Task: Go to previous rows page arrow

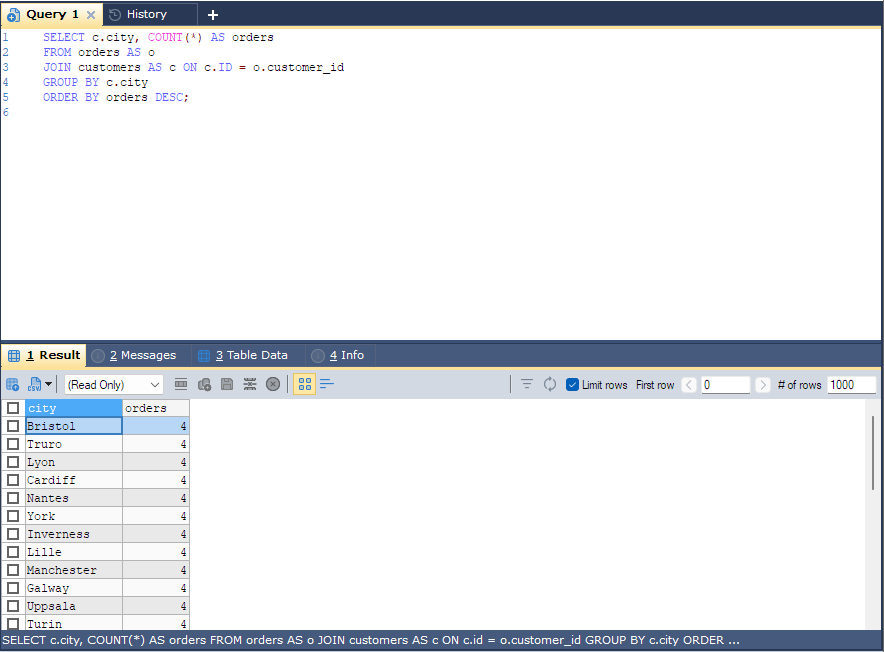Action: coord(689,385)
